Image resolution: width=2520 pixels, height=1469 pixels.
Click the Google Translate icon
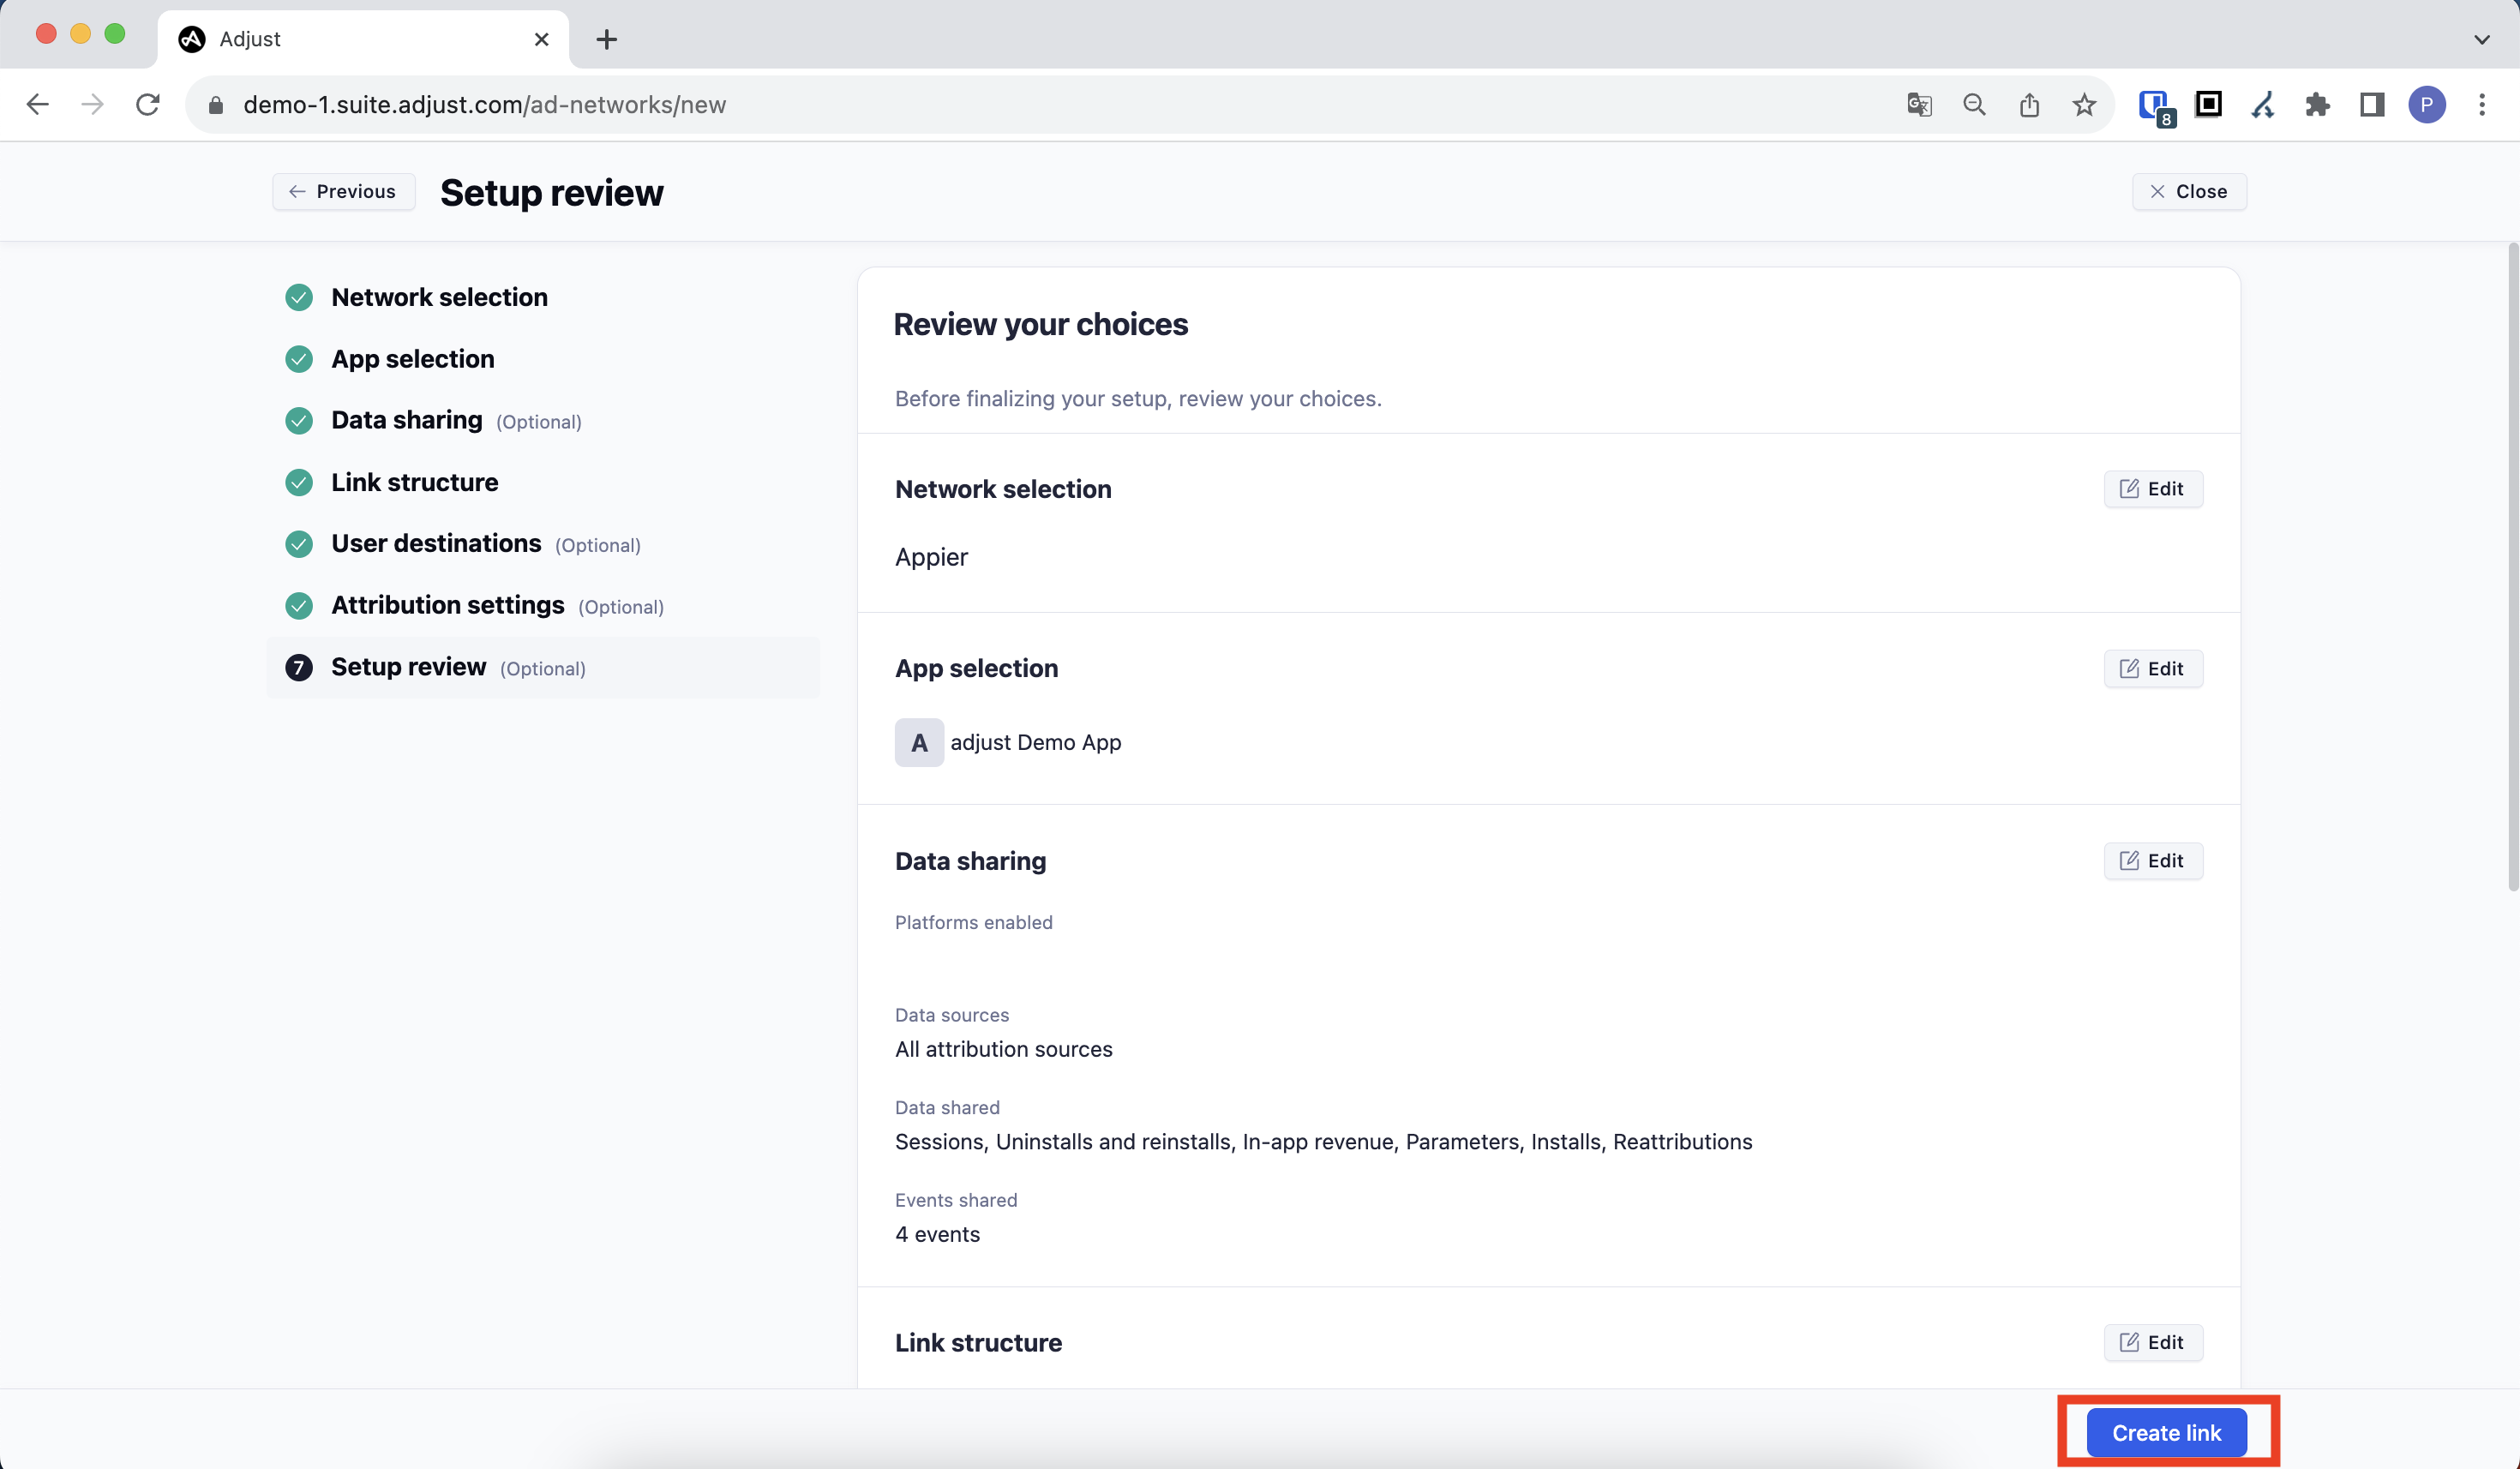tap(1918, 105)
